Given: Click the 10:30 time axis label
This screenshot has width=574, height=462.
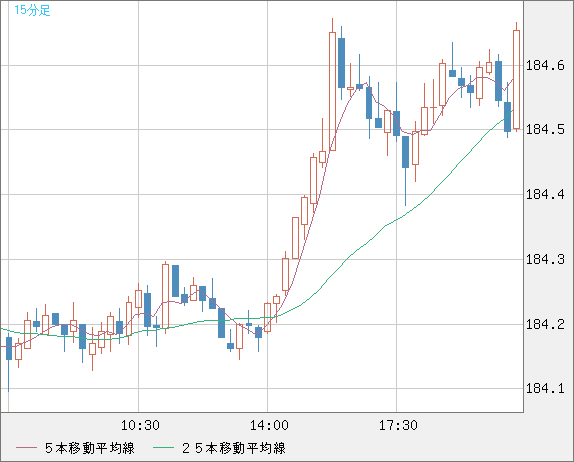Looking at the screenshot, I should pos(140,425).
